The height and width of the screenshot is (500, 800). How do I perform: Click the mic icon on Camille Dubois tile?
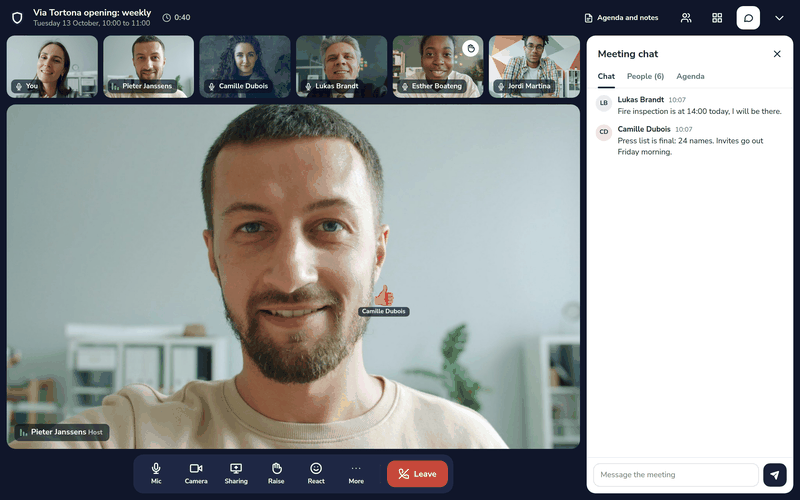pos(212,86)
